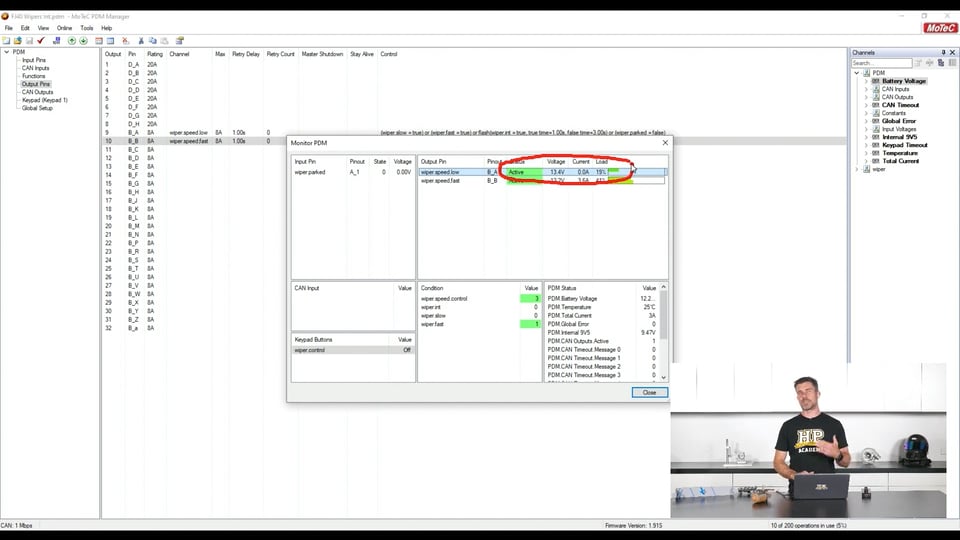
Task: Select CAN Inputs in the left PDM tree
Action: (36, 68)
